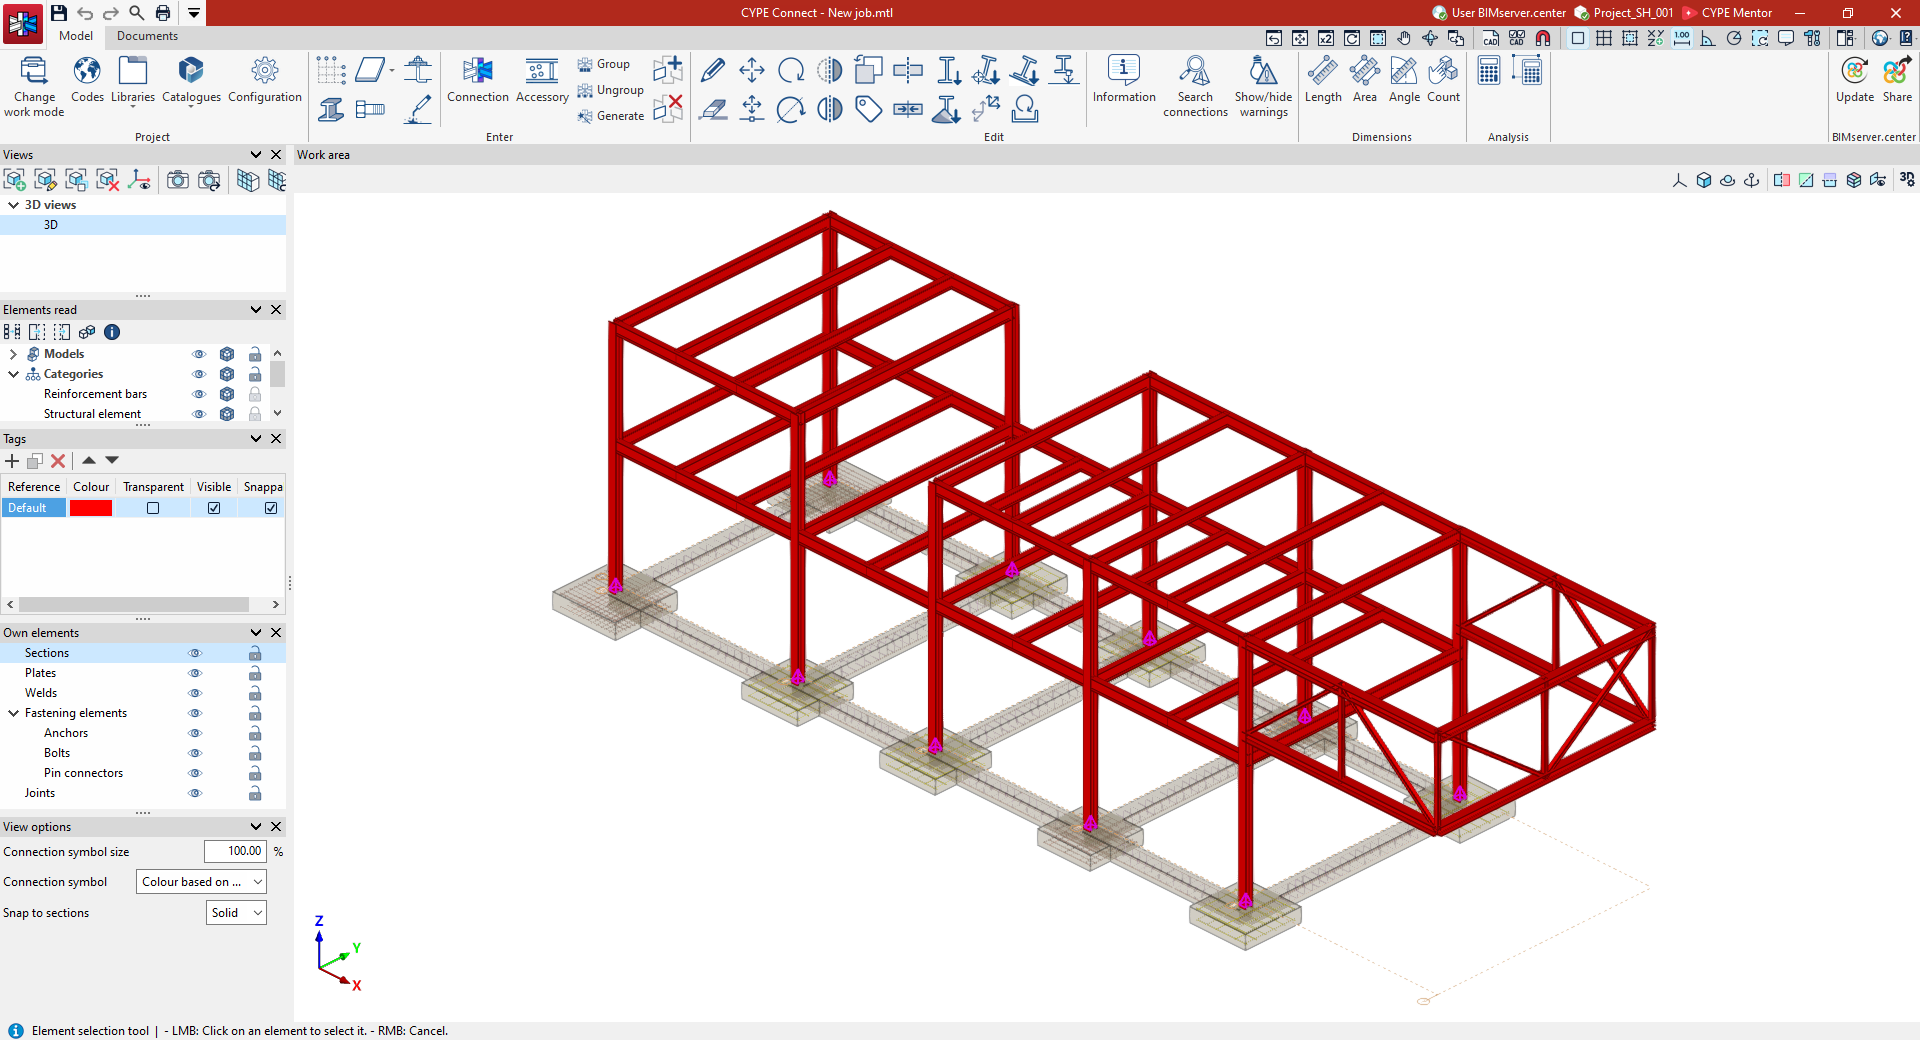The image size is (1920, 1040).
Task: Enable the Transparent checkbox for Default tag
Action: [153, 508]
